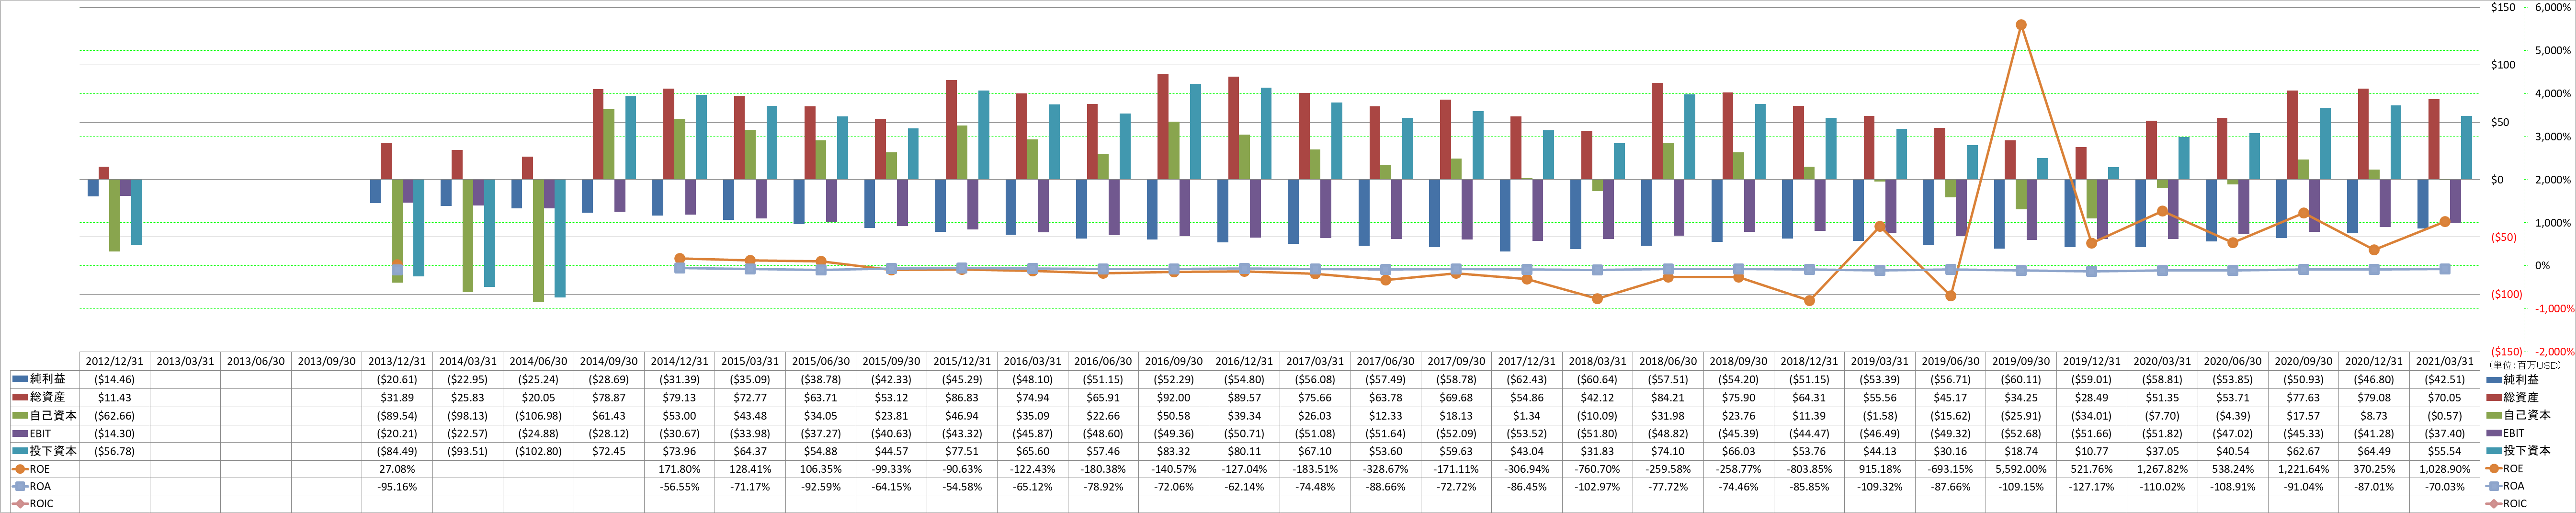Select the EBIT purple key in the table's left legend
This screenshot has width=2576, height=513.
pyautogui.click(x=20, y=433)
